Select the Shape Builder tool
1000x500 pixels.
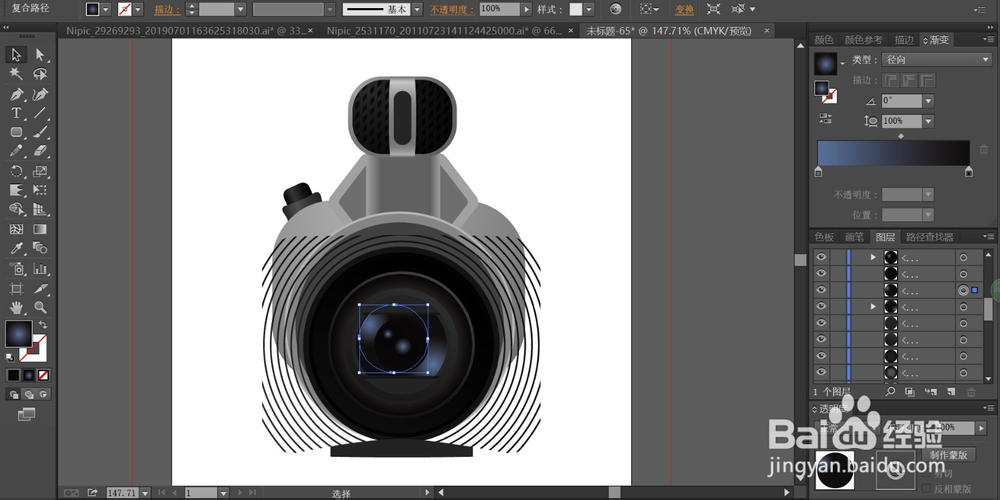(x=17, y=209)
